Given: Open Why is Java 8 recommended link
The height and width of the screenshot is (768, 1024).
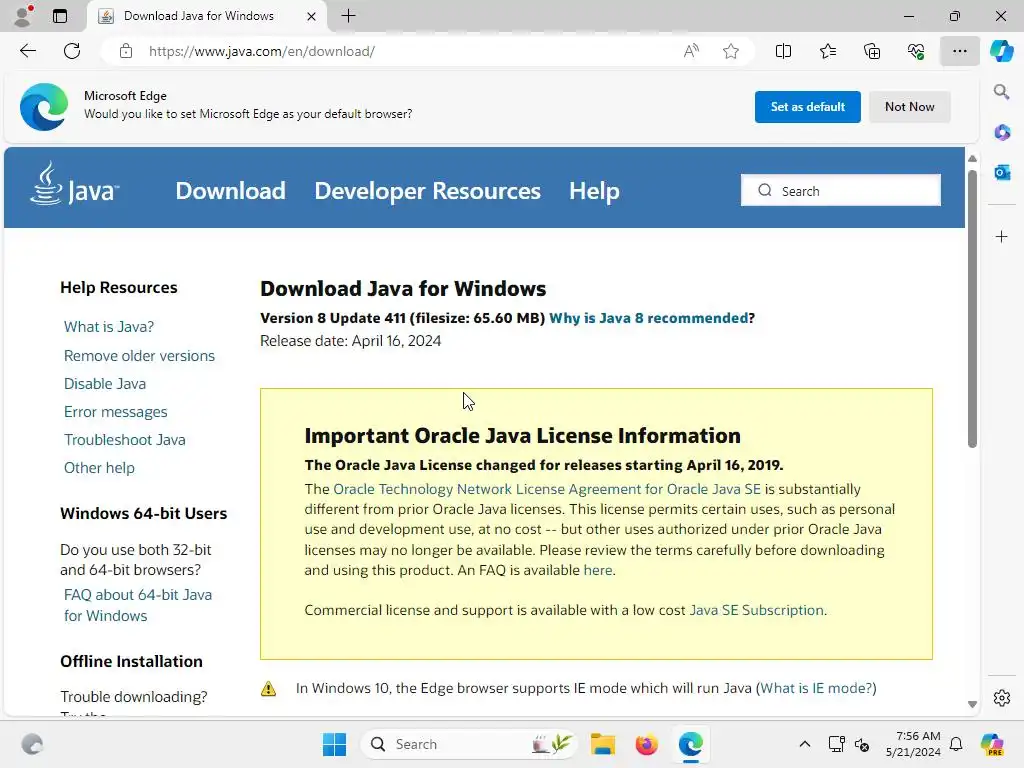Looking at the screenshot, I should (648, 318).
